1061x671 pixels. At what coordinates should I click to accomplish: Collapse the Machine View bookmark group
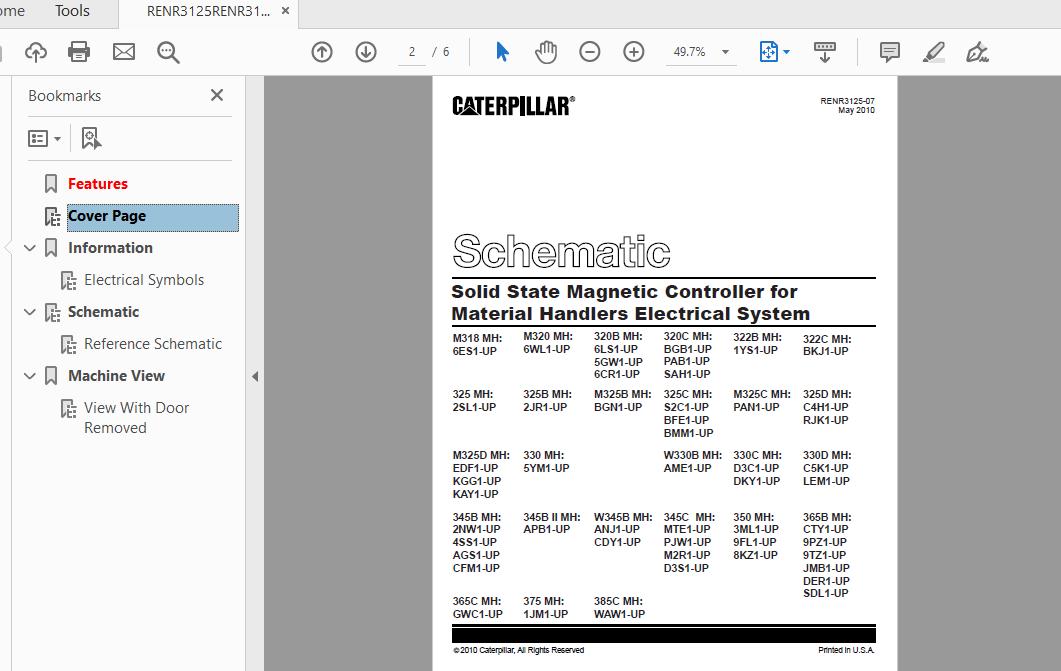[29, 376]
